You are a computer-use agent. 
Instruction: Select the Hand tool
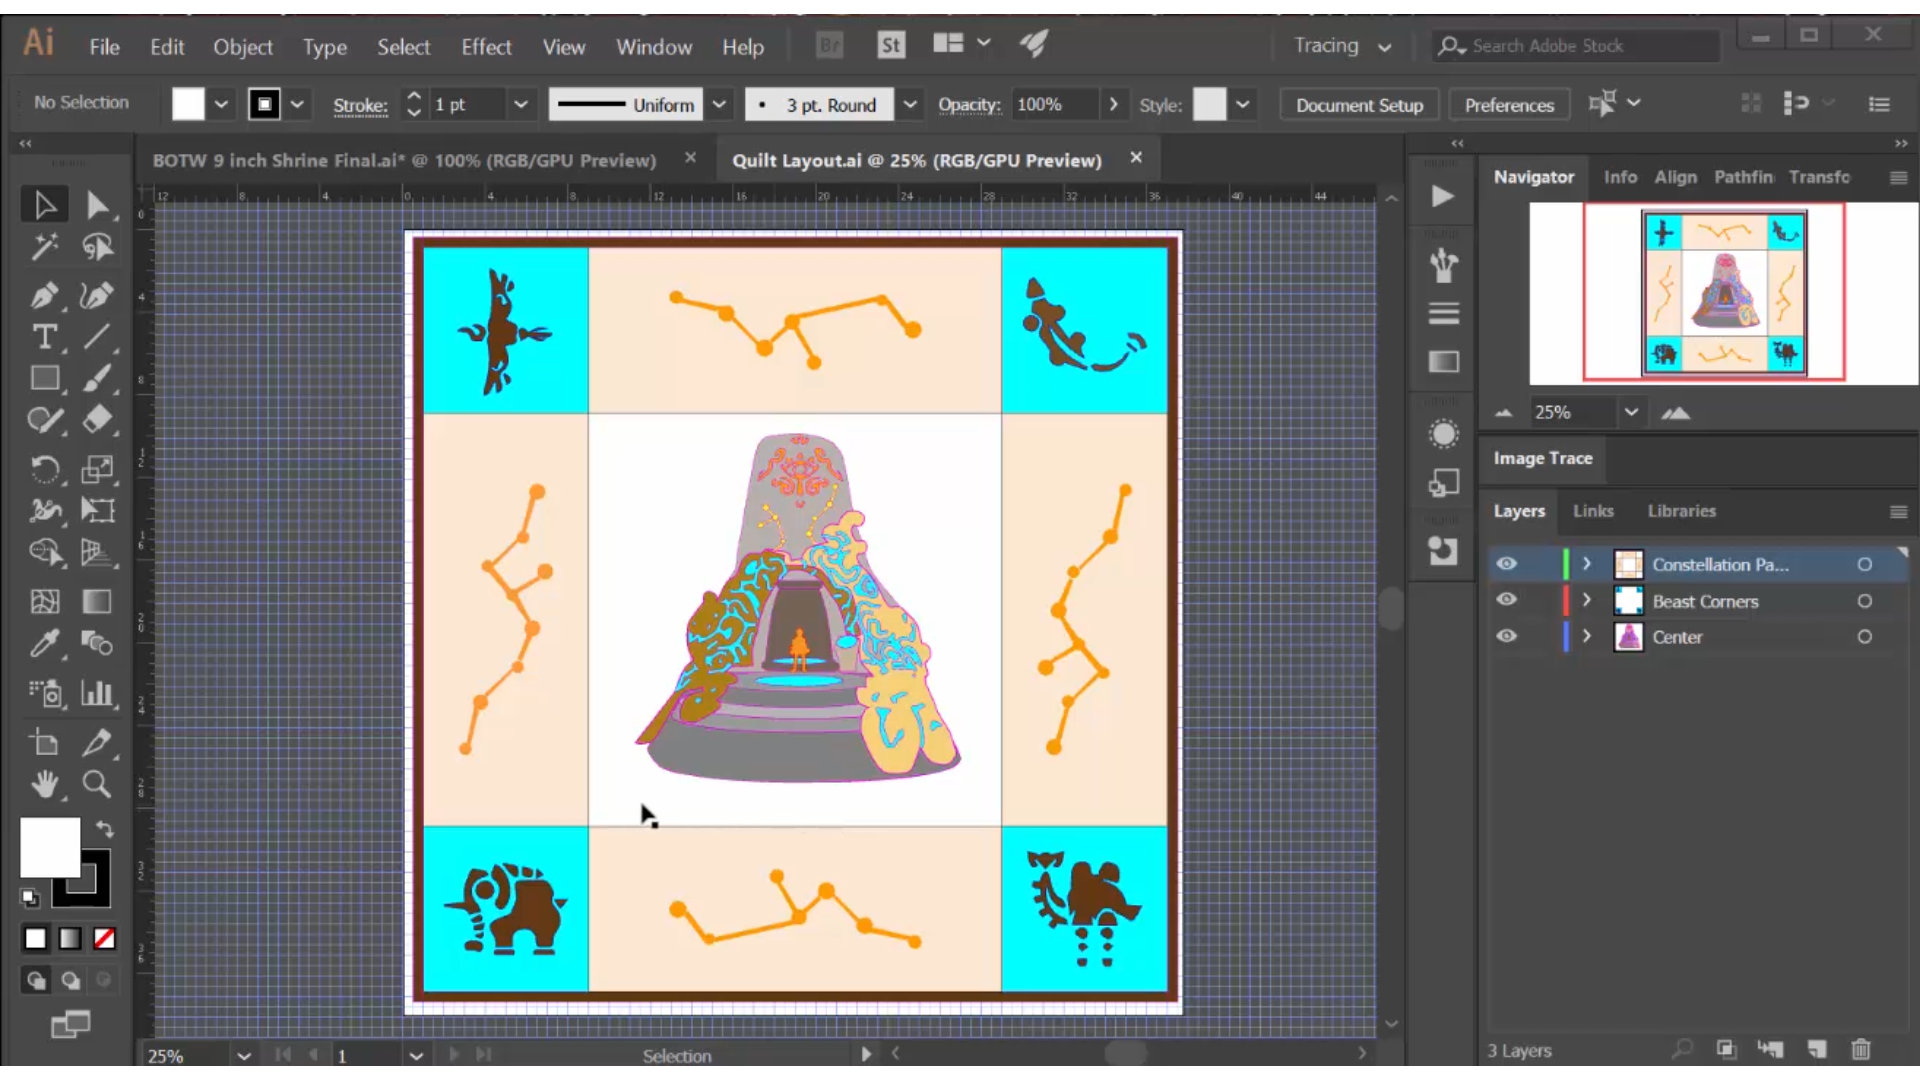45,784
